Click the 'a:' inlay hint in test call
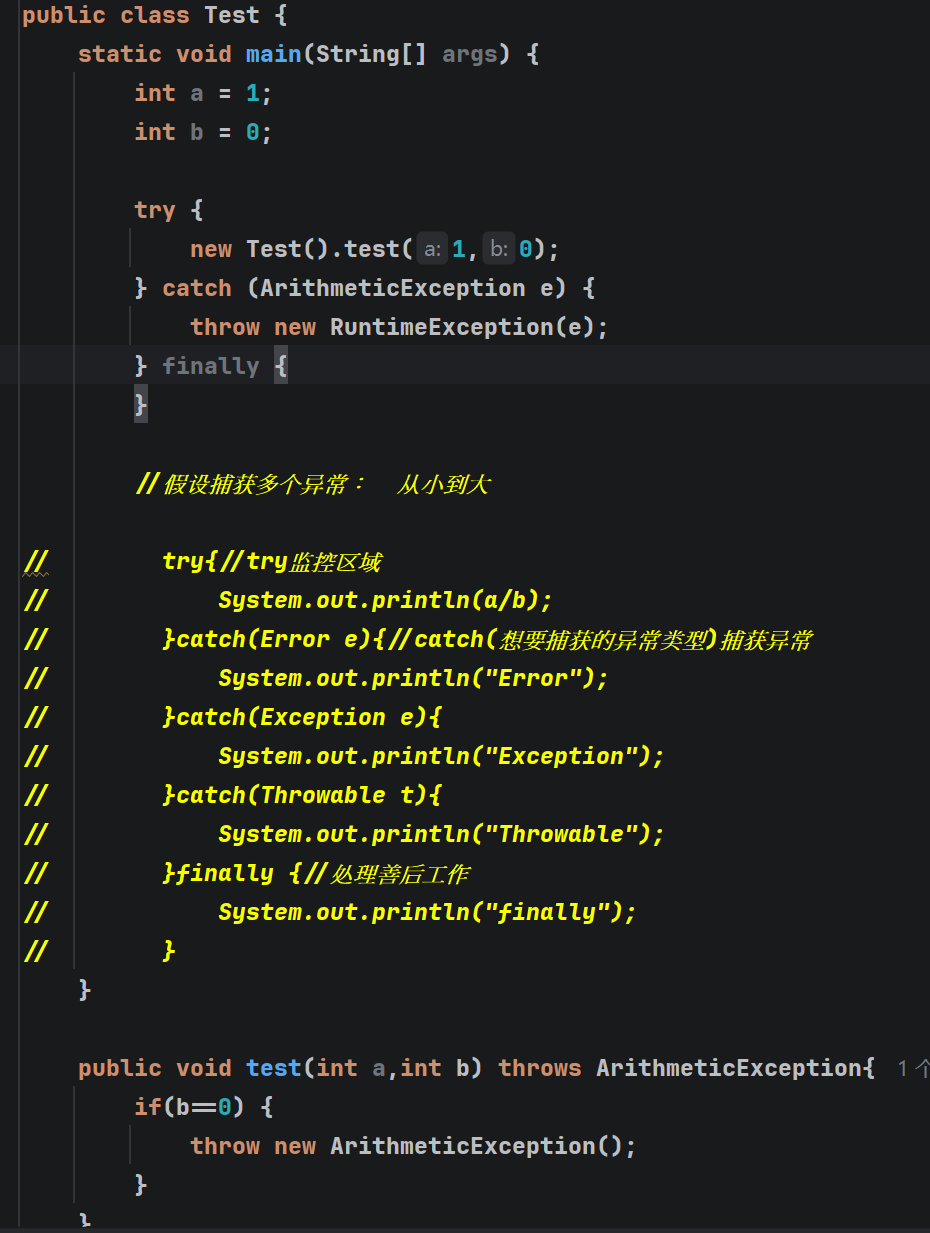The width and height of the screenshot is (930, 1233). tap(432, 249)
